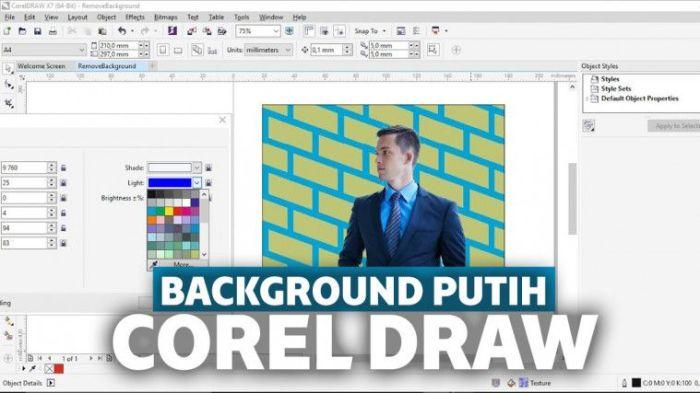
Task: Click the Open folder icon
Action: coord(22,31)
